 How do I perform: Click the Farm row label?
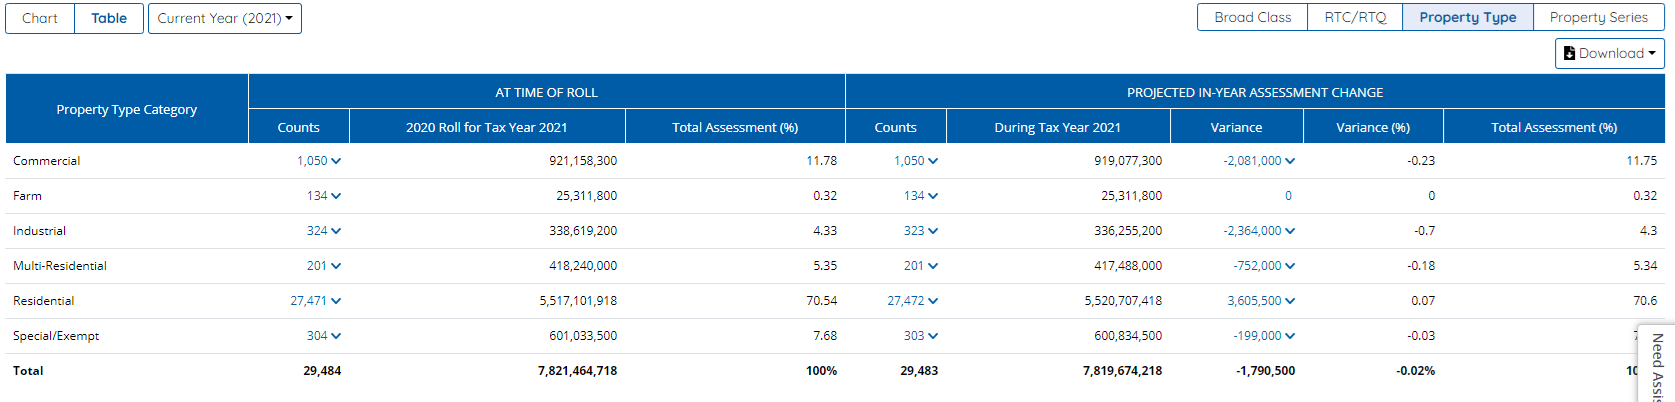[27, 196]
